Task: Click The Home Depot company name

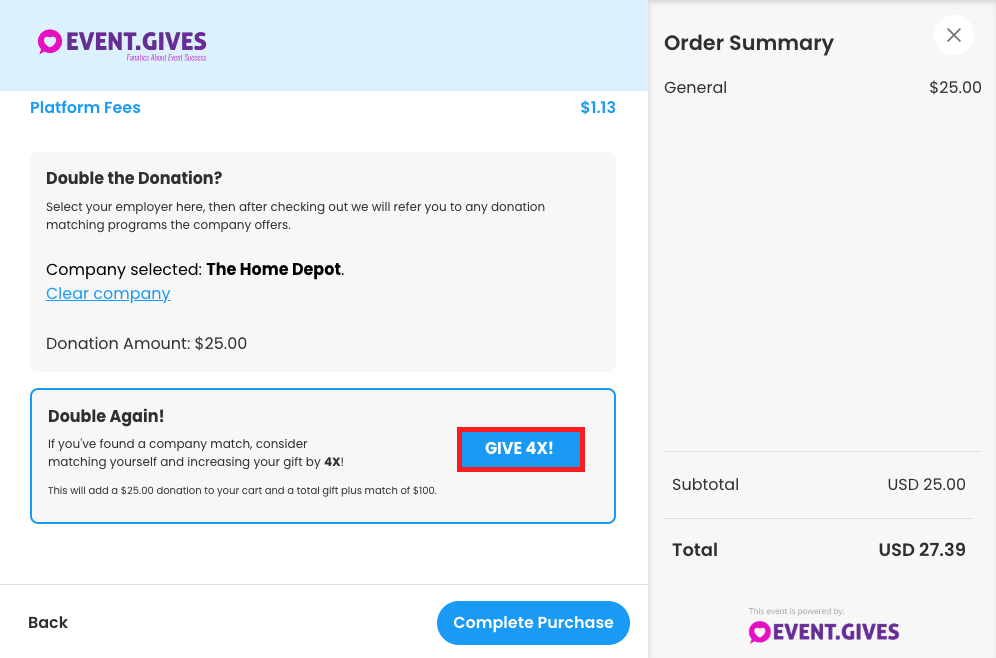Action: 274,269
